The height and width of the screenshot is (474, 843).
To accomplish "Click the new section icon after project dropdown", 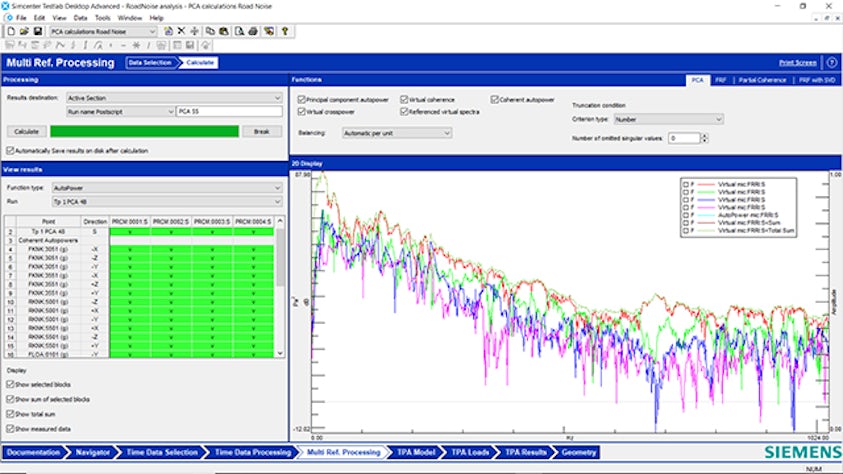I will [x=168, y=32].
